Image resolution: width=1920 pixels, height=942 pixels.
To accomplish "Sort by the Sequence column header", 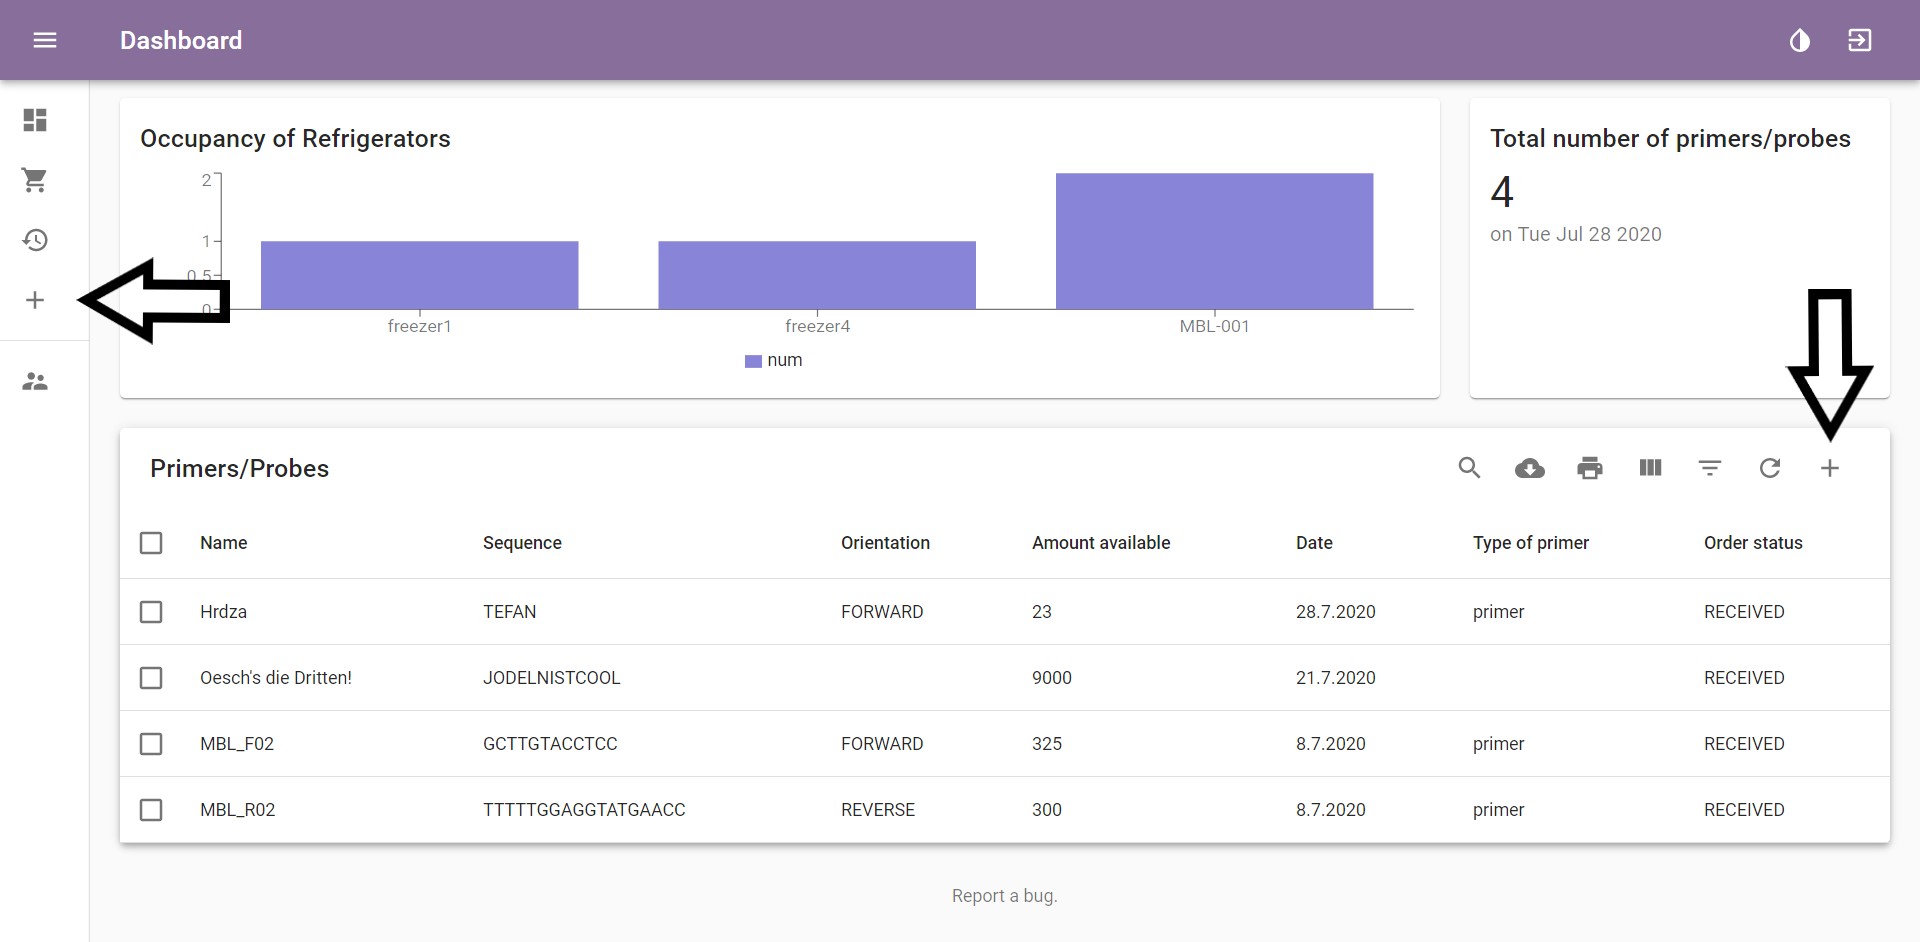I will click(522, 543).
